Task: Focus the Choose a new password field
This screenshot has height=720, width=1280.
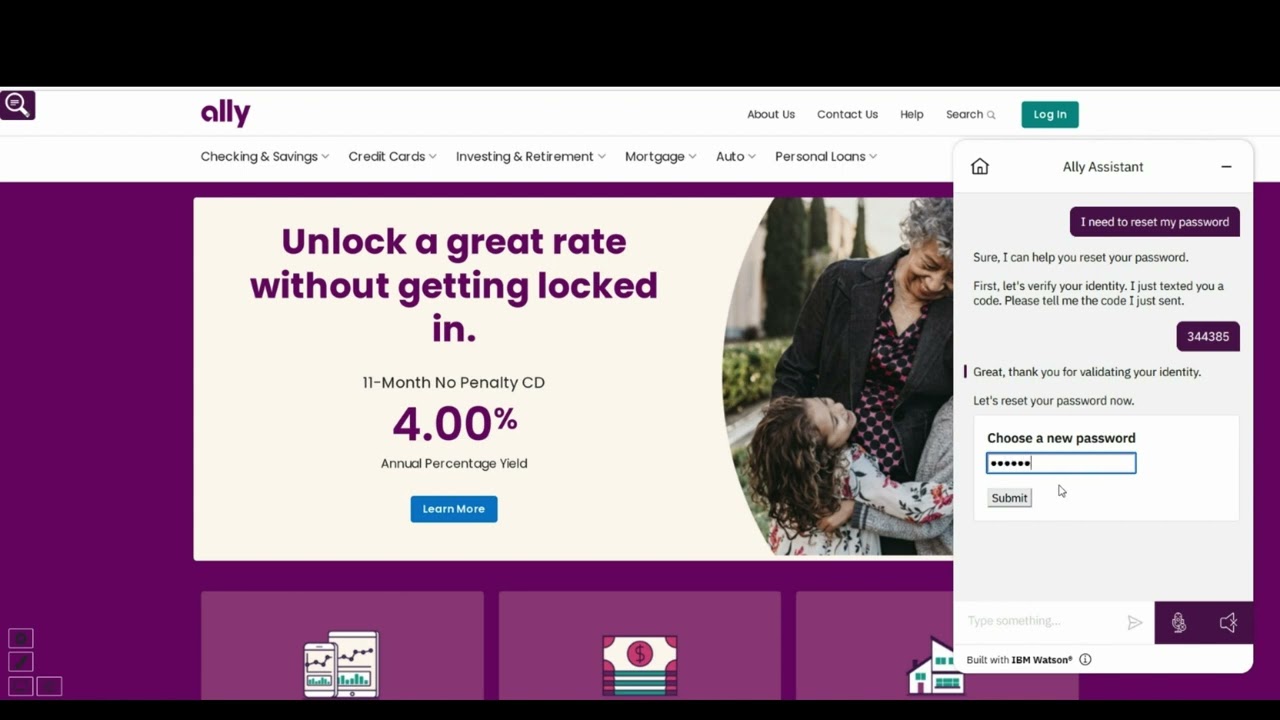Action: (x=1061, y=463)
